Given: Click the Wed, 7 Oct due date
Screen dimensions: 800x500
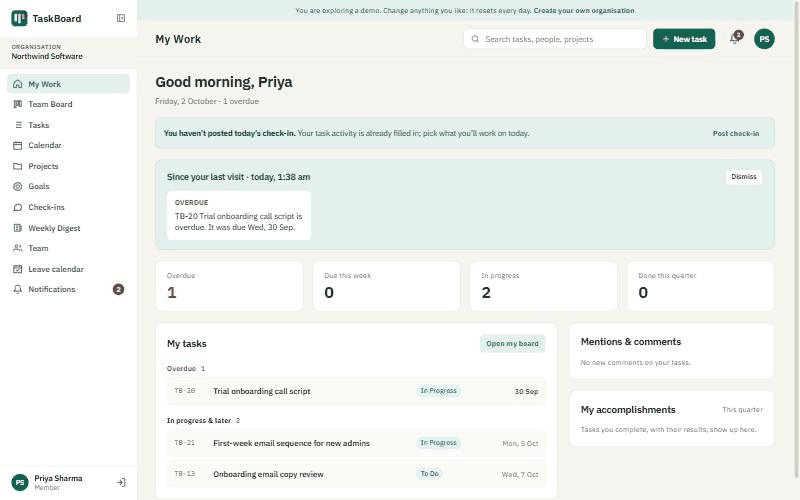Looking at the screenshot, I should pos(519,474).
